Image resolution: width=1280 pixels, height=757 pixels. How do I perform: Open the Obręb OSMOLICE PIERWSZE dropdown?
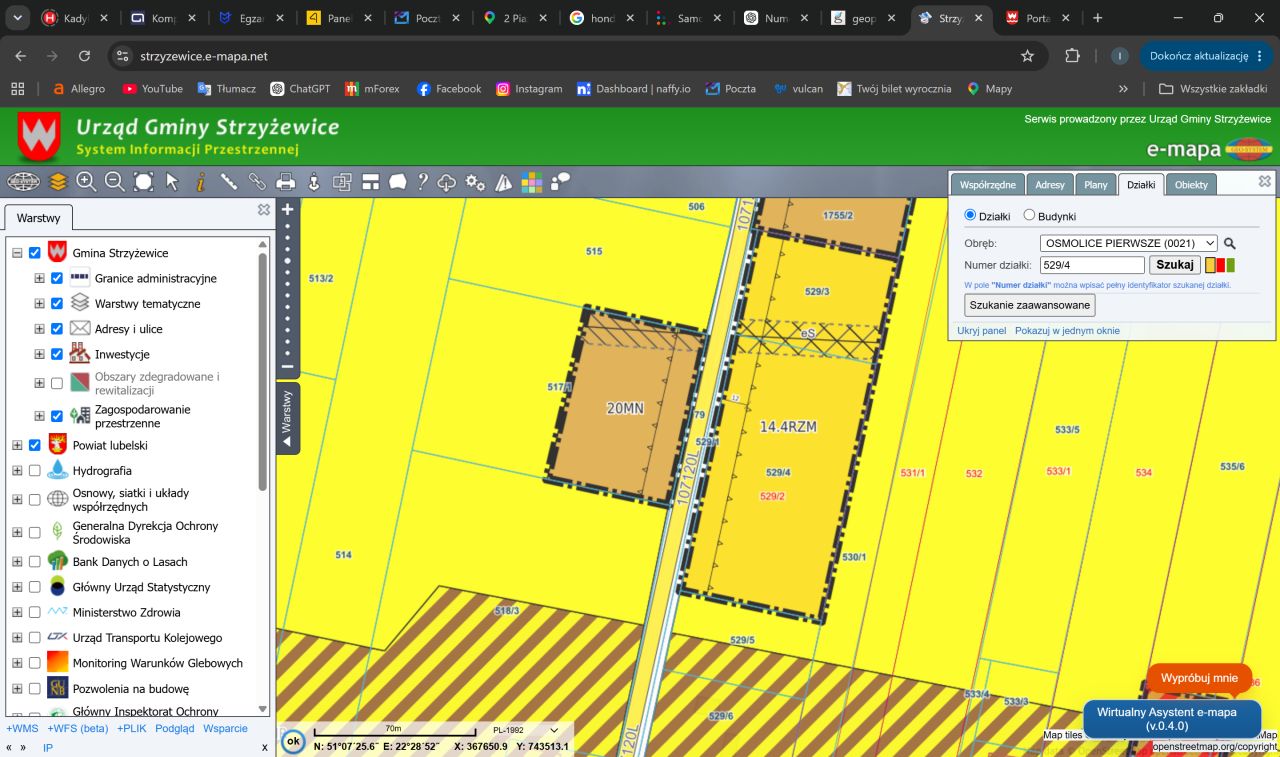1129,243
